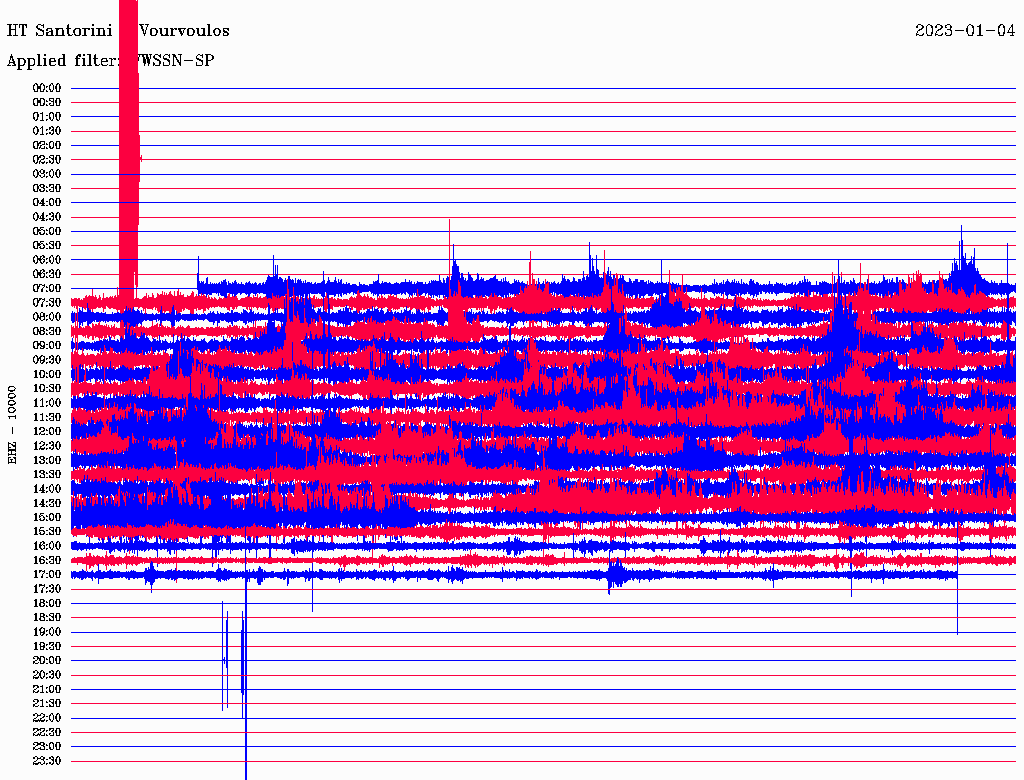Select the 02:30 time row label
Image resolution: width=1024 pixels, height=780 pixels.
[x=47, y=159]
